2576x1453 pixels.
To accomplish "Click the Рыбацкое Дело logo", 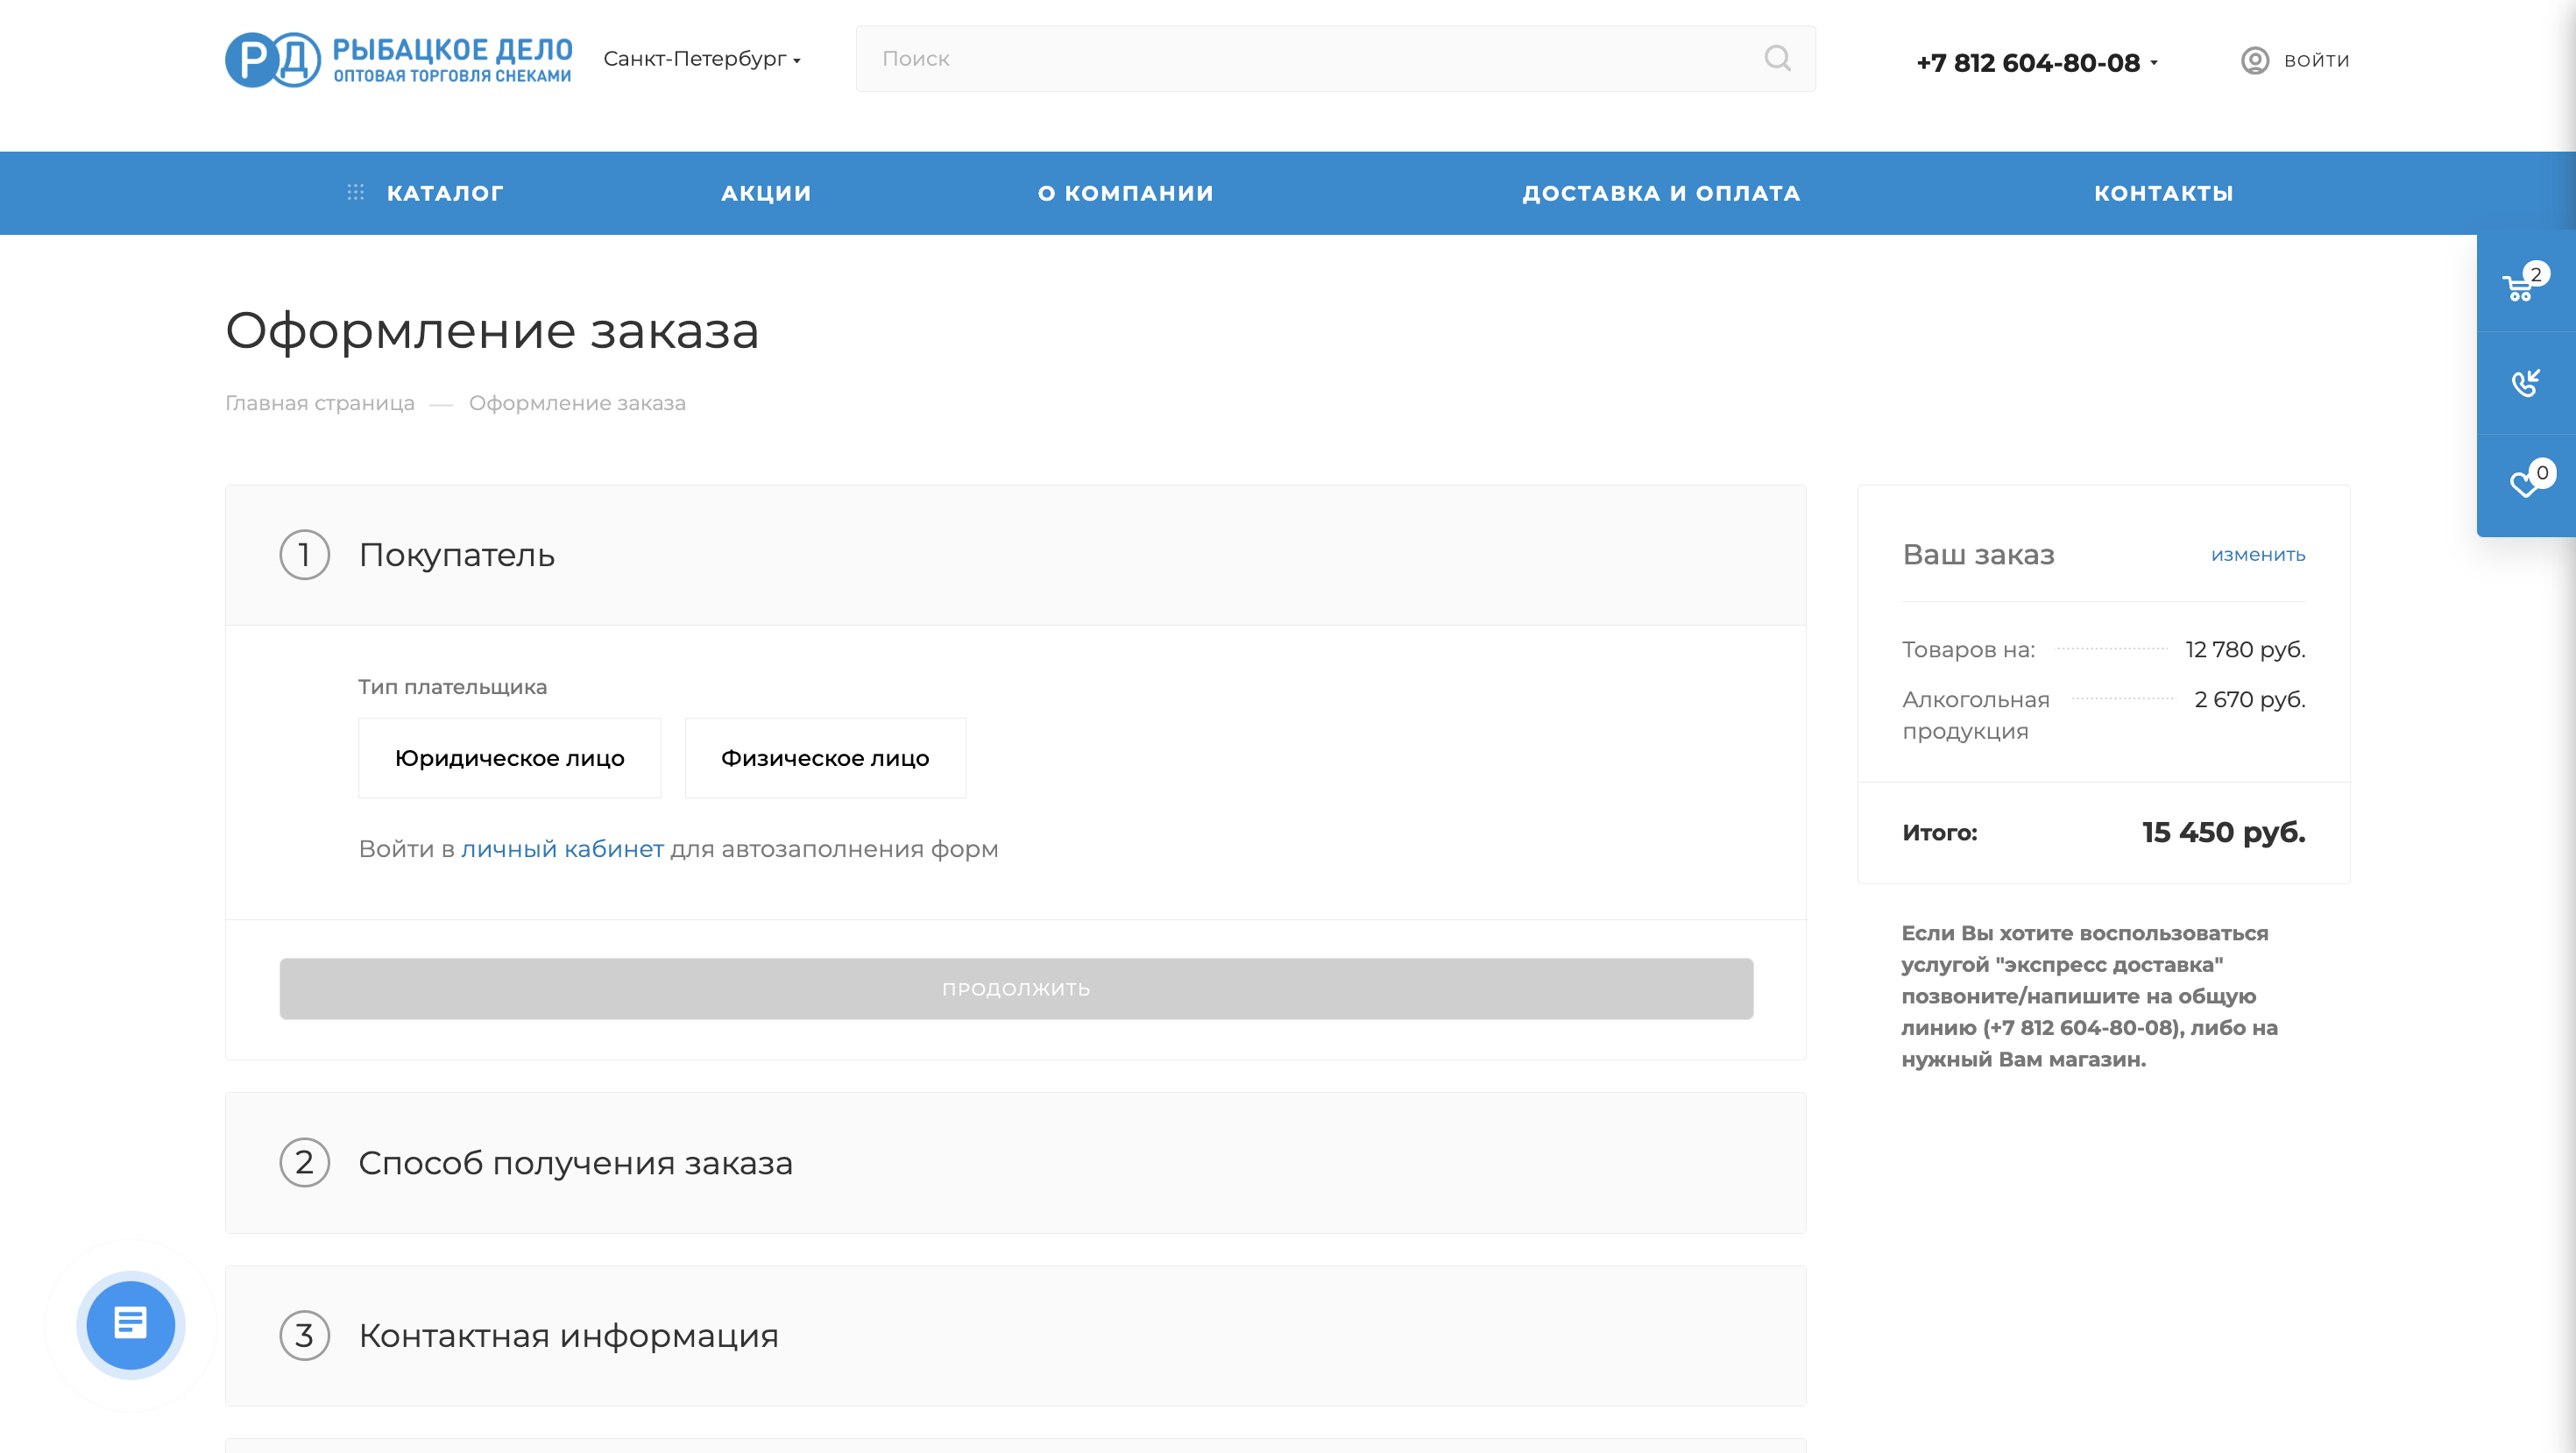I will [x=397, y=59].
